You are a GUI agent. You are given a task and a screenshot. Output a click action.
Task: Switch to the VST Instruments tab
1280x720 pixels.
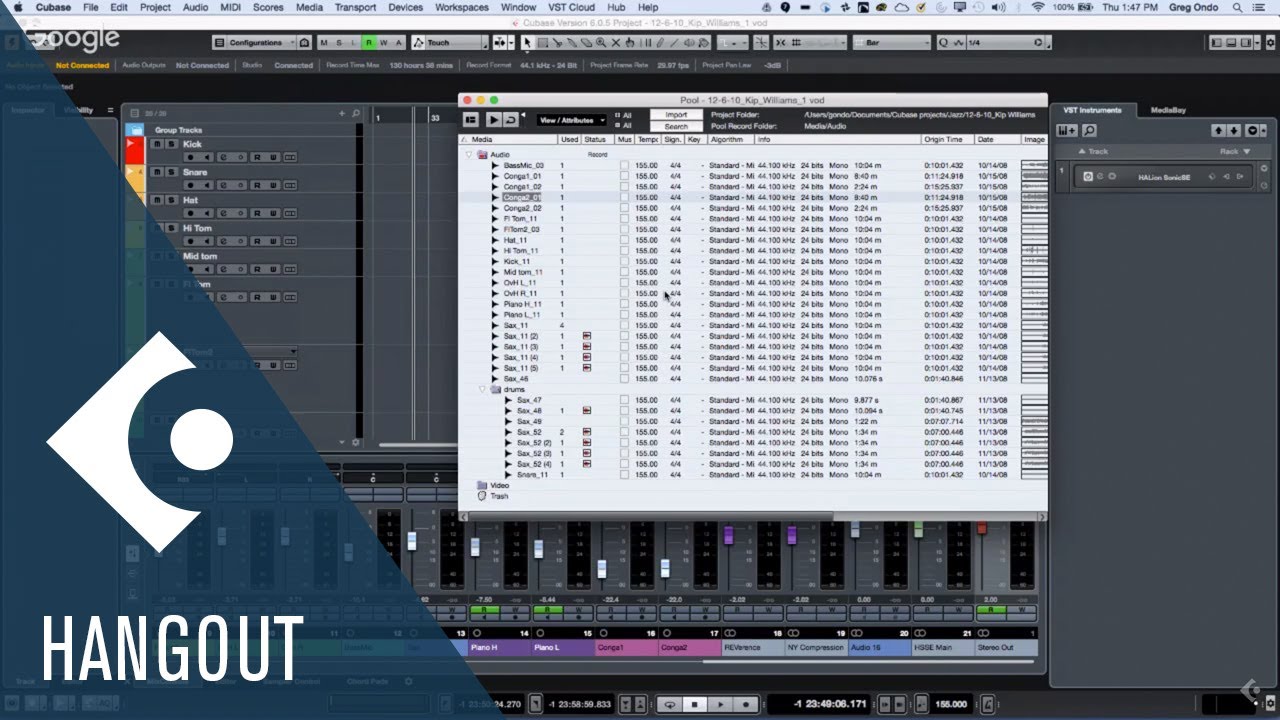1092,110
